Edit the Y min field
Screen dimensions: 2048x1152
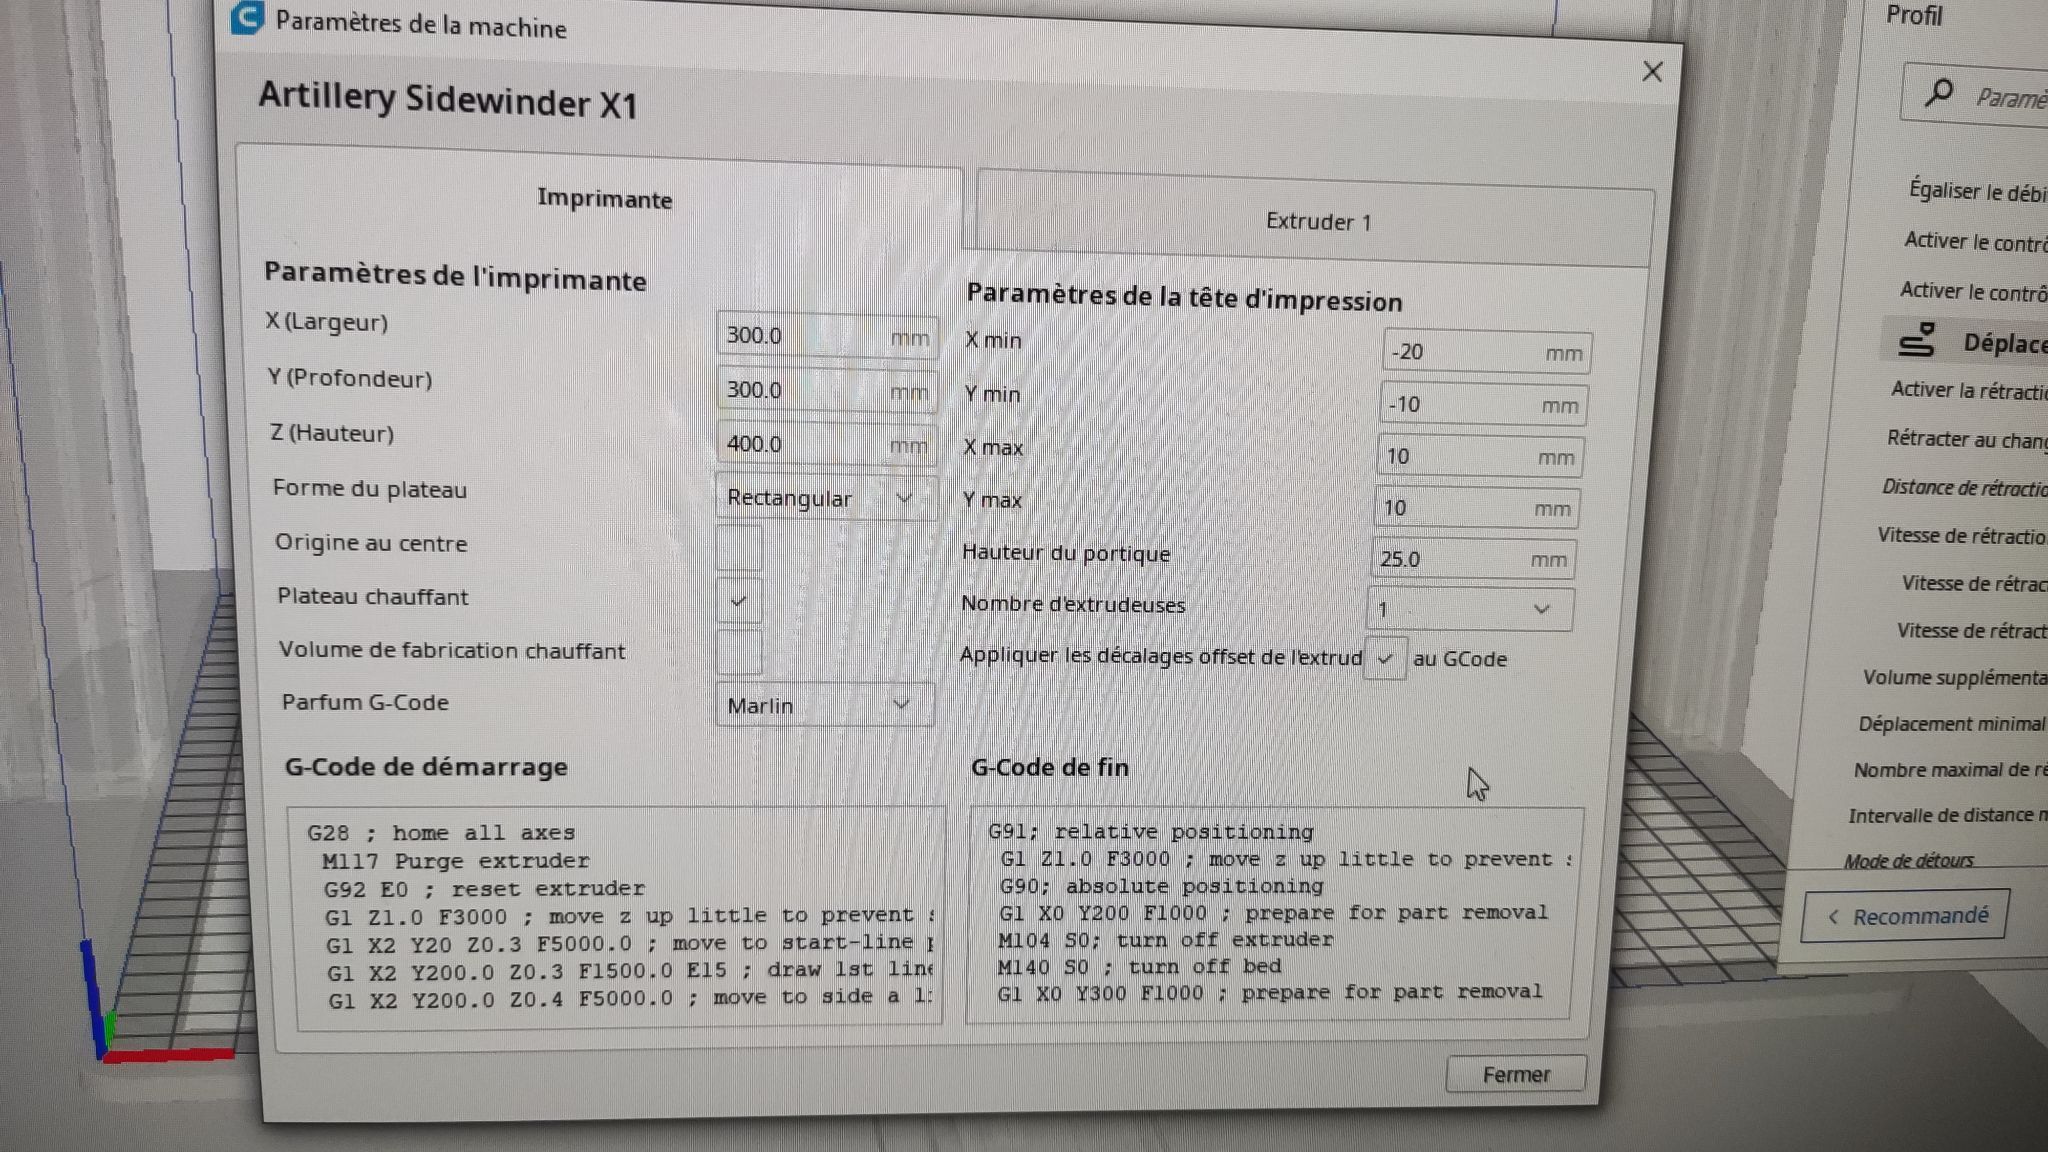(1484, 405)
